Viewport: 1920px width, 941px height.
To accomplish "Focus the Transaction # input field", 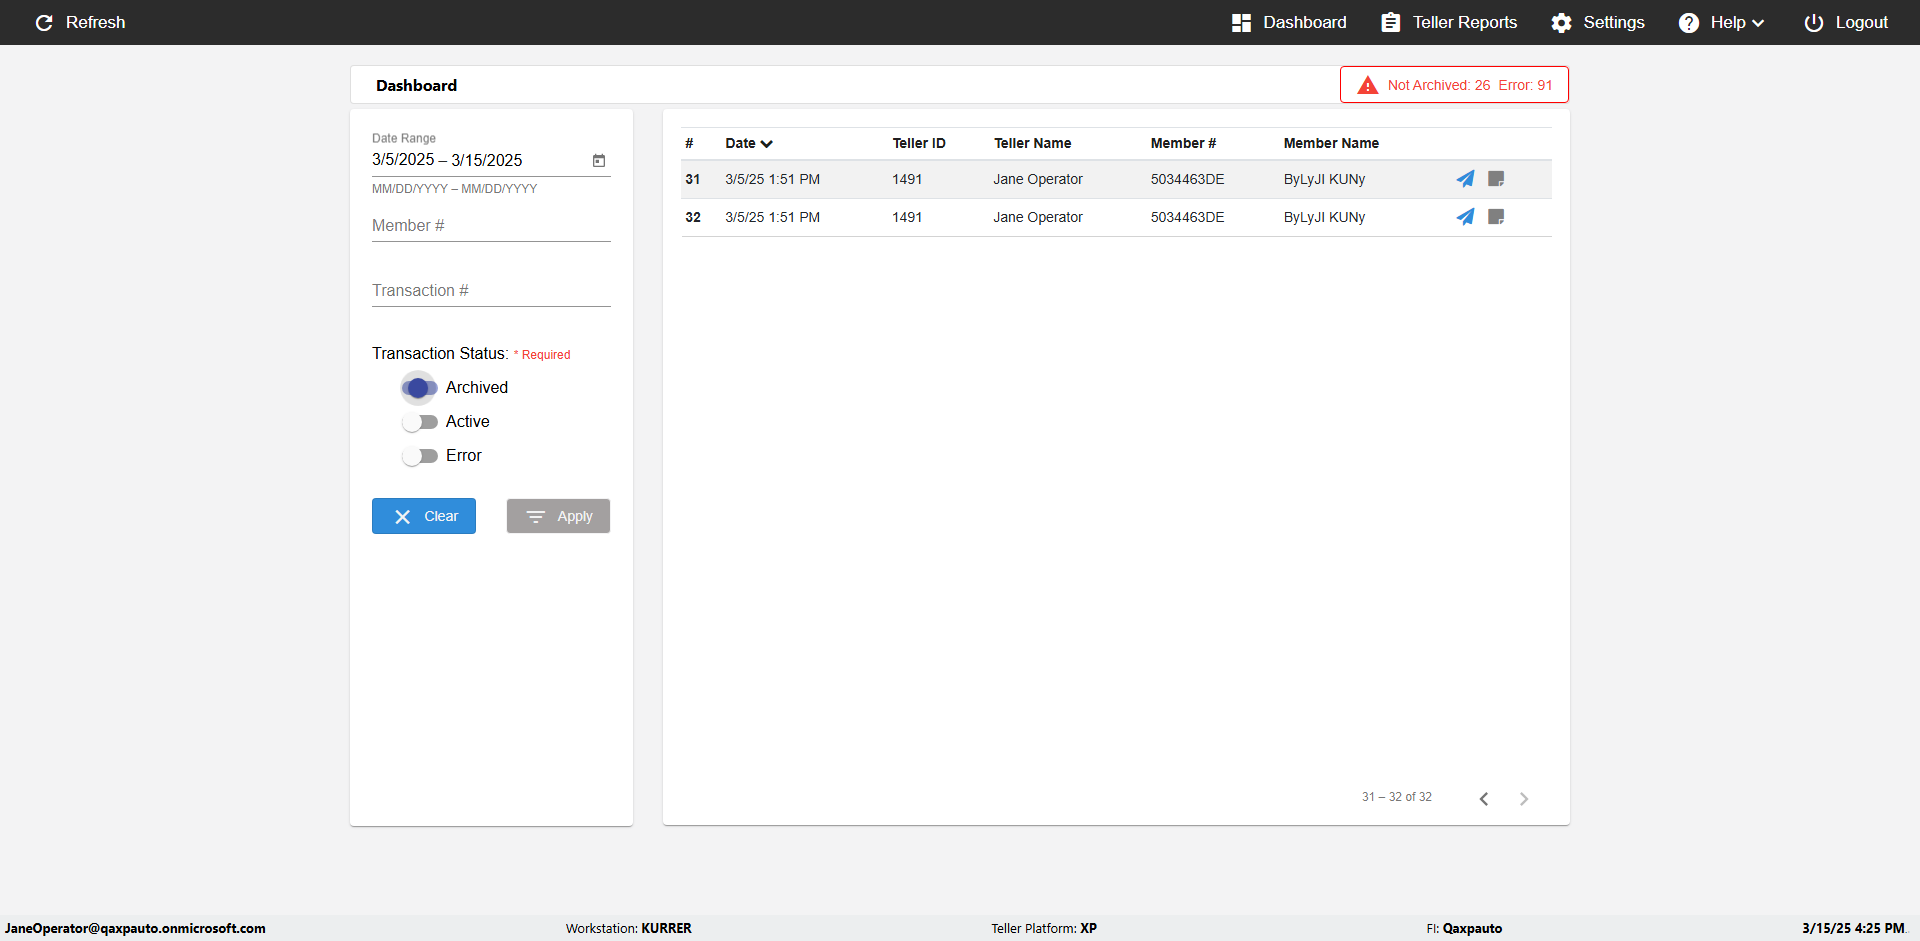I will coord(491,291).
